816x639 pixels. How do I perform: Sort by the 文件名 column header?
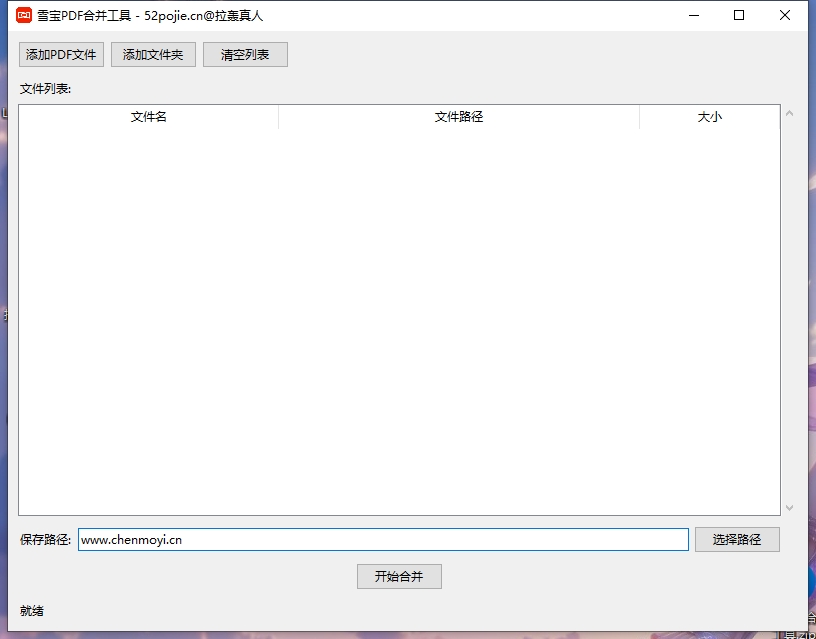[148, 117]
